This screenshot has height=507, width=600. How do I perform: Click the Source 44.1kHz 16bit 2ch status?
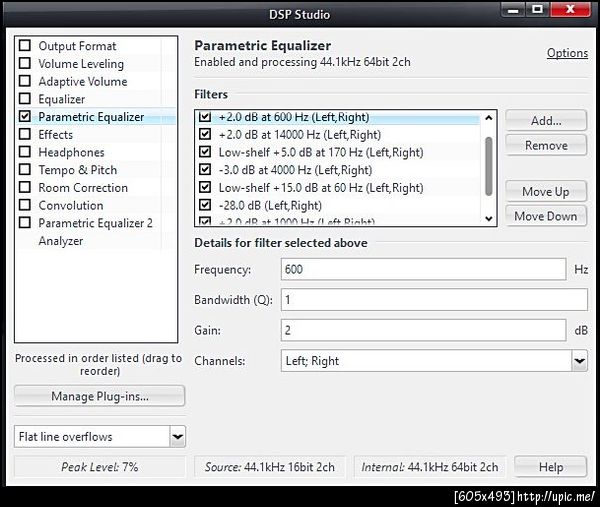coord(270,467)
